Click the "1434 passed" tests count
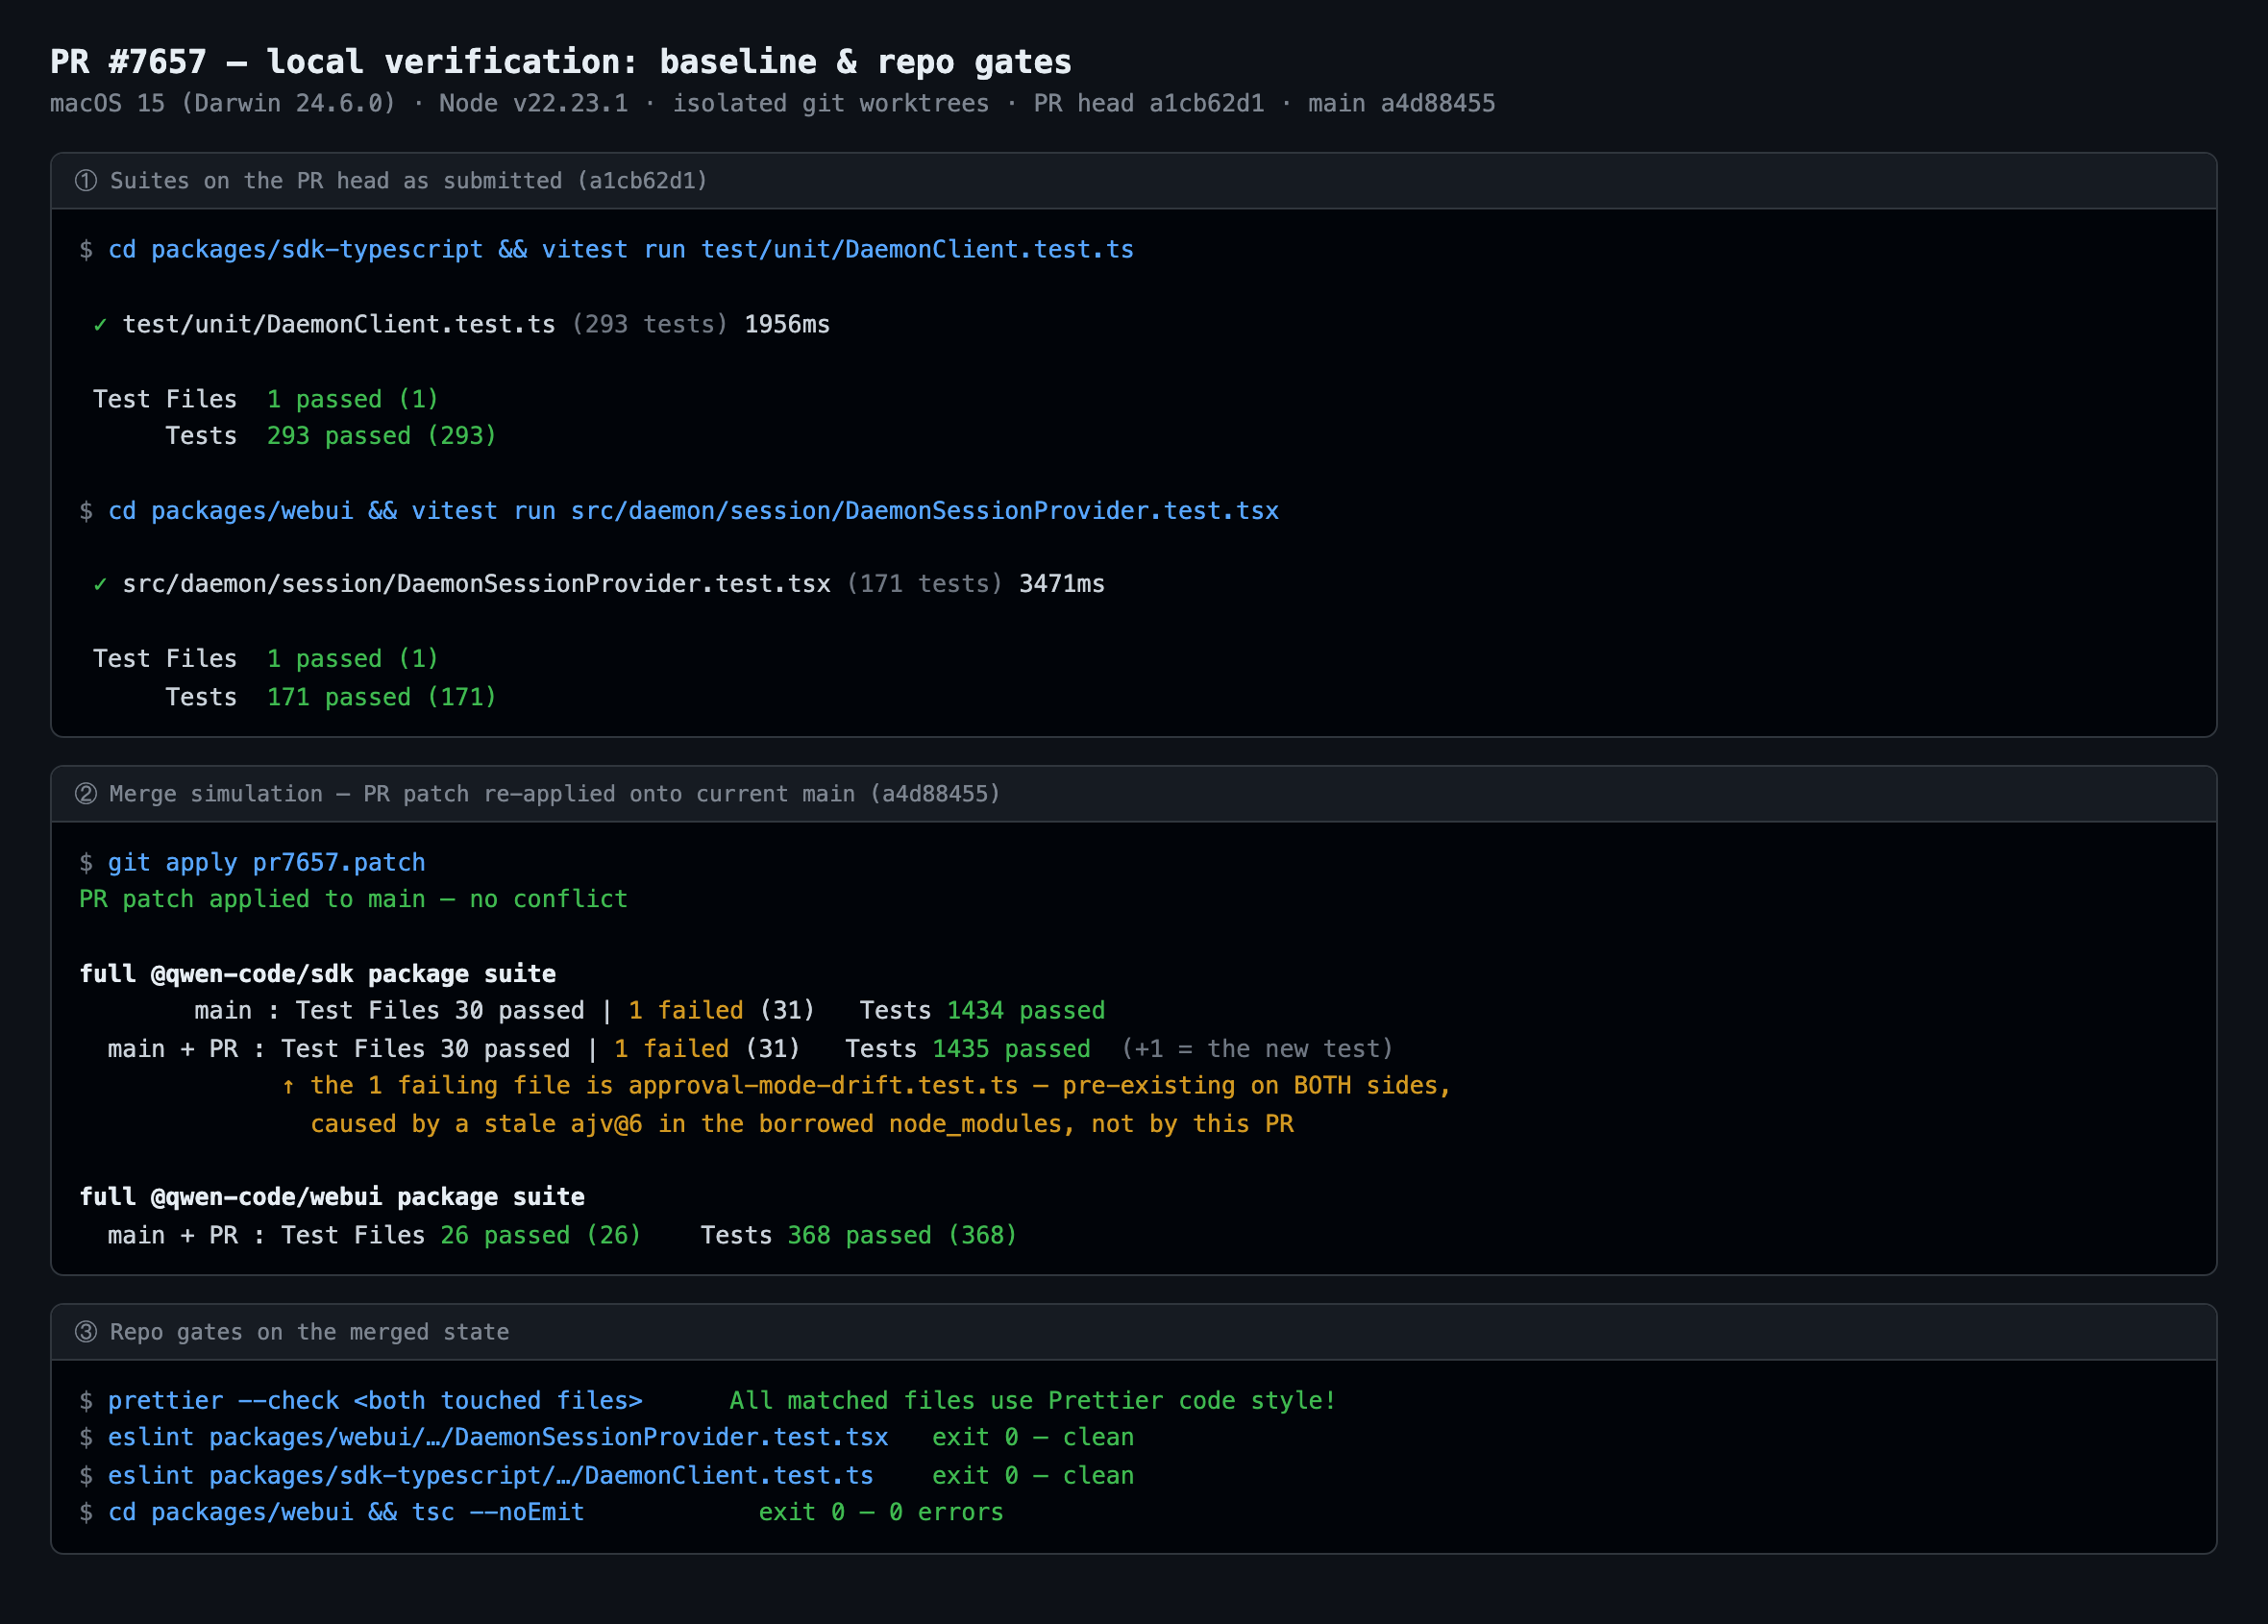The width and height of the screenshot is (2268, 1624). click(x=1026, y=1011)
